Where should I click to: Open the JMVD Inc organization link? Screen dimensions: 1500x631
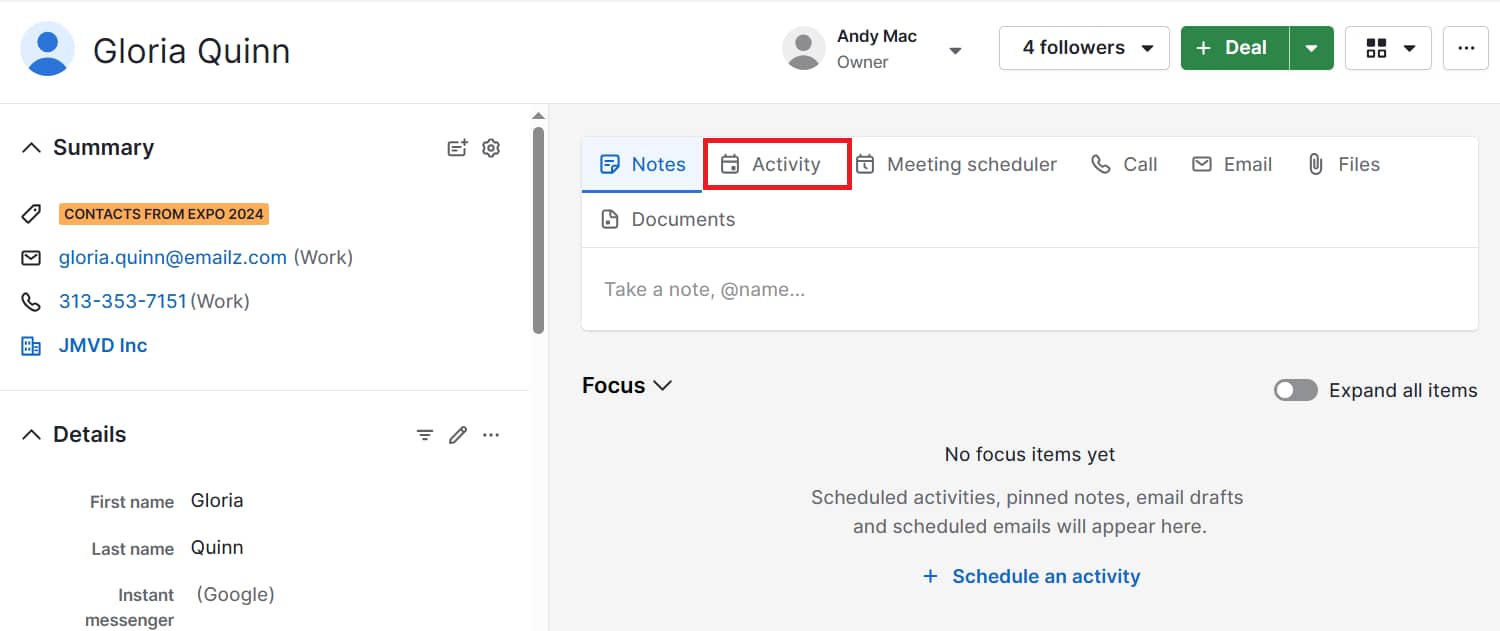[103, 345]
